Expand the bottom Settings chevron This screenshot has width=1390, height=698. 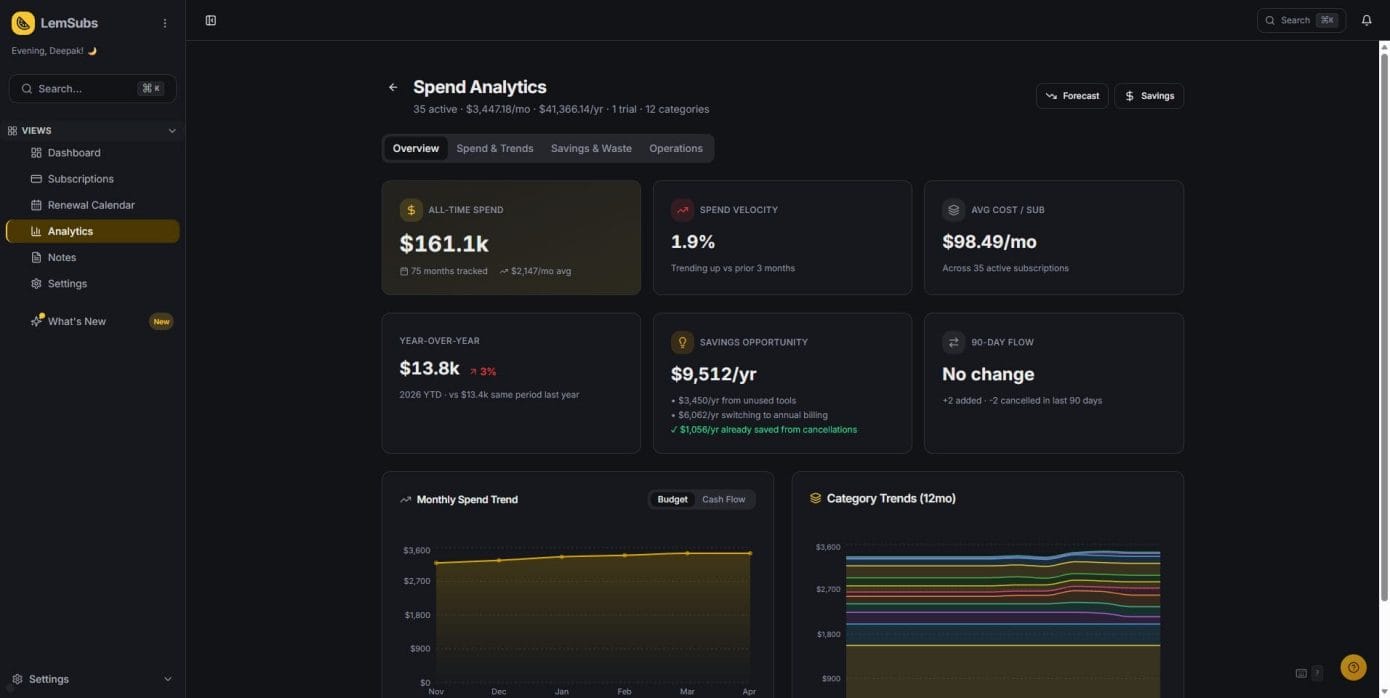tap(167, 679)
